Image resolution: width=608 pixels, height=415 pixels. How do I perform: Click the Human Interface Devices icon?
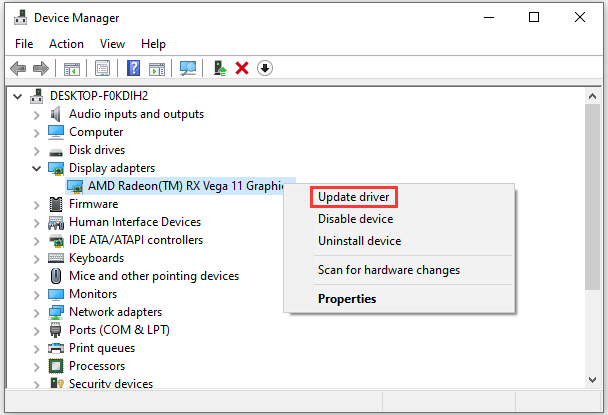(56, 222)
